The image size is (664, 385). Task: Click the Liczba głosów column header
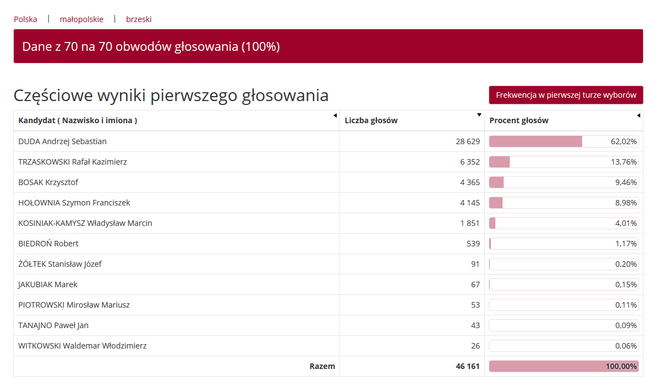pos(371,120)
